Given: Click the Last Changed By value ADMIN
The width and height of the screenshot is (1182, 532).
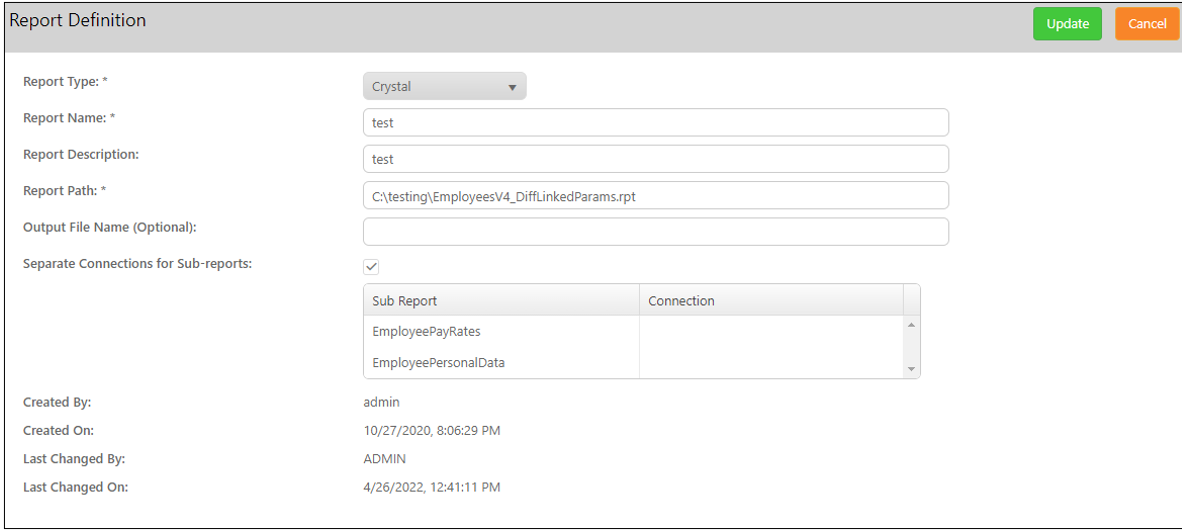Looking at the screenshot, I should [385, 459].
